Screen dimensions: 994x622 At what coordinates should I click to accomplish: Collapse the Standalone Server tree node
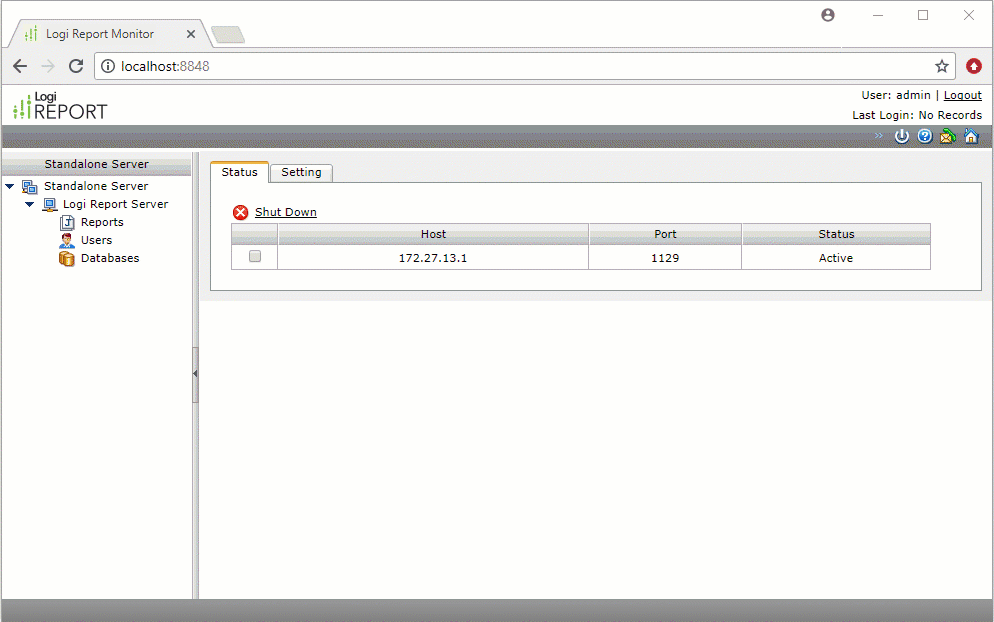coord(9,186)
